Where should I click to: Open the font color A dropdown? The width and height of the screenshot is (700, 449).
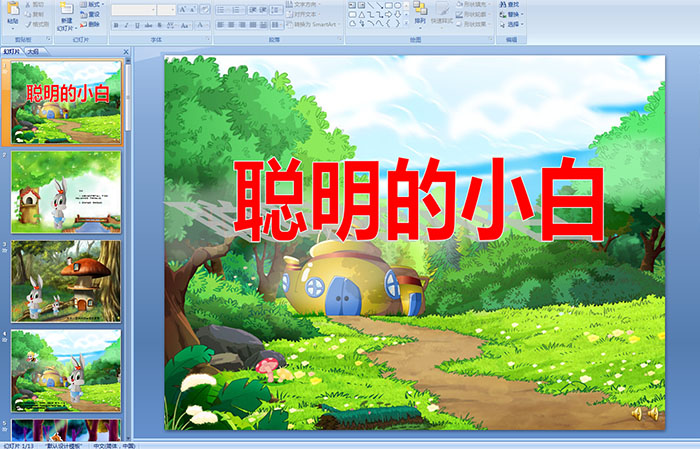click(x=202, y=25)
